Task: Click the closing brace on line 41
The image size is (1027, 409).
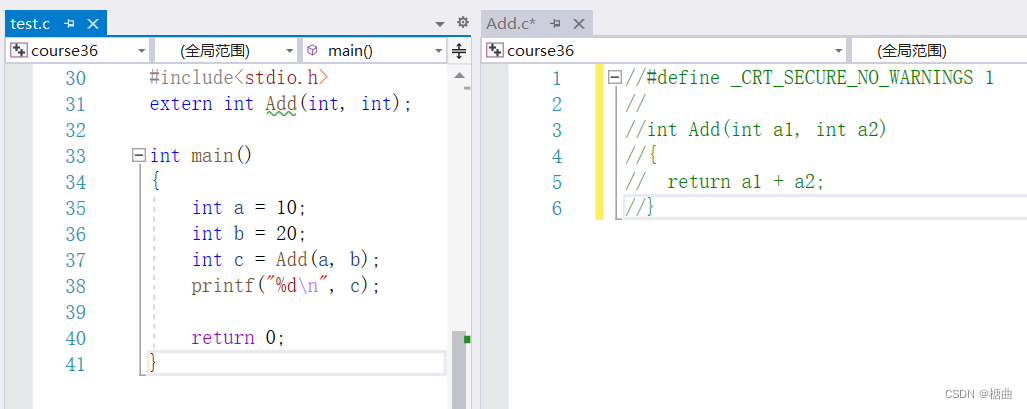Action: 153,362
